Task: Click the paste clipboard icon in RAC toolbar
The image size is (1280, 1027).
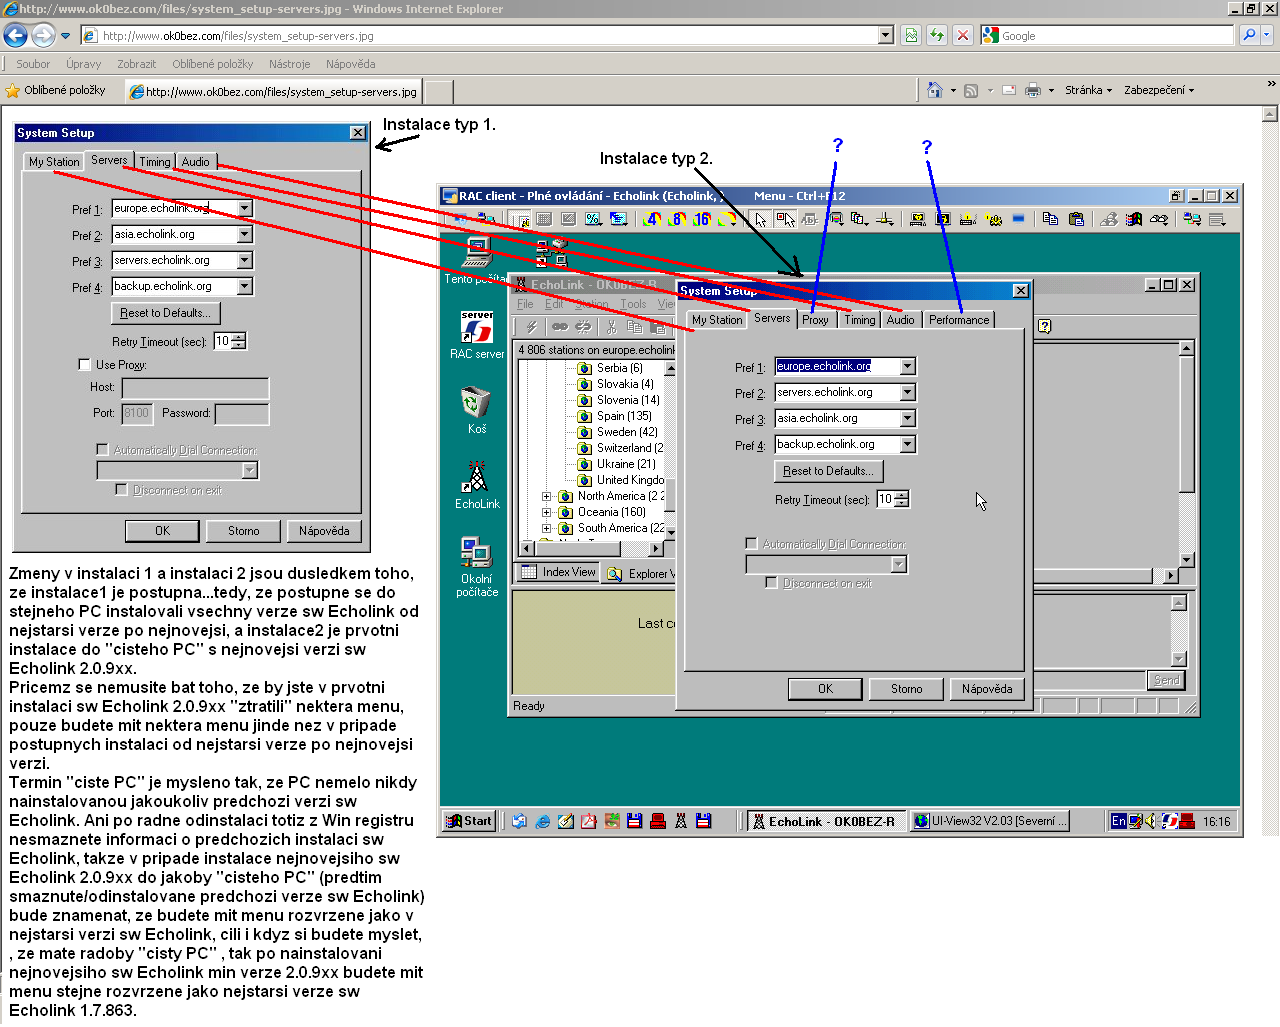Action: coord(1076,219)
